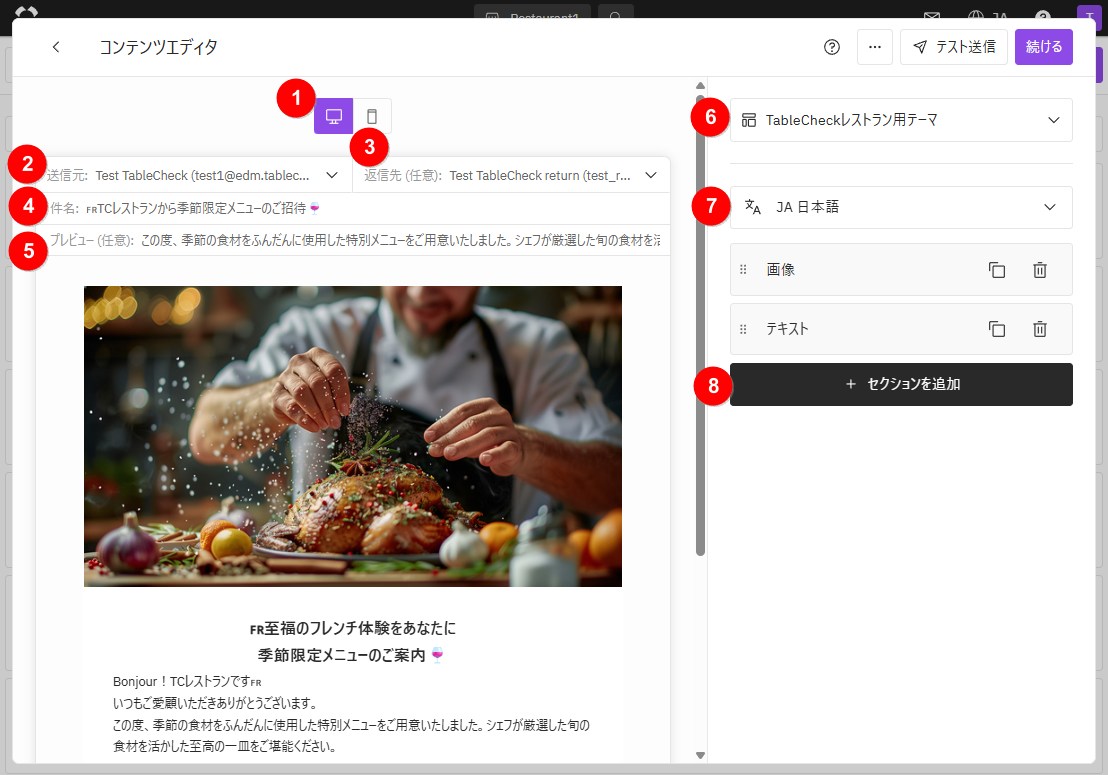Click the セクションを追加 button
Viewport: 1108px width, 775px height.
point(901,384)
